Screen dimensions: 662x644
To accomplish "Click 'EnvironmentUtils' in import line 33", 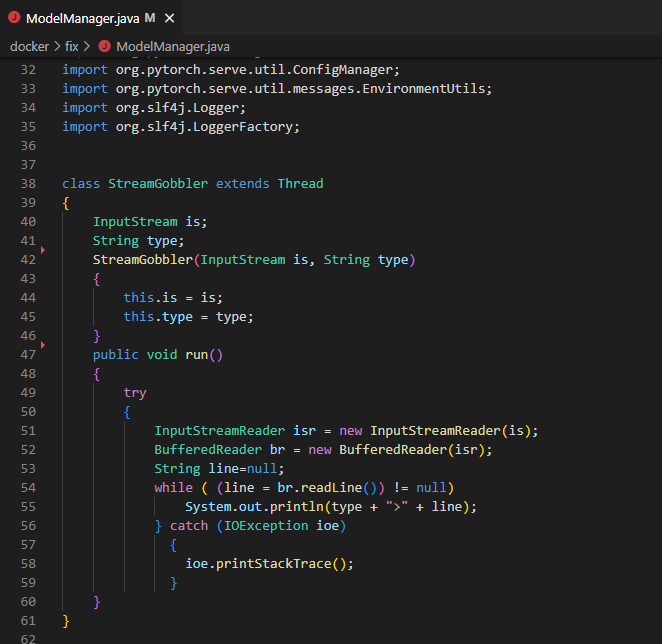I will 423,89.
